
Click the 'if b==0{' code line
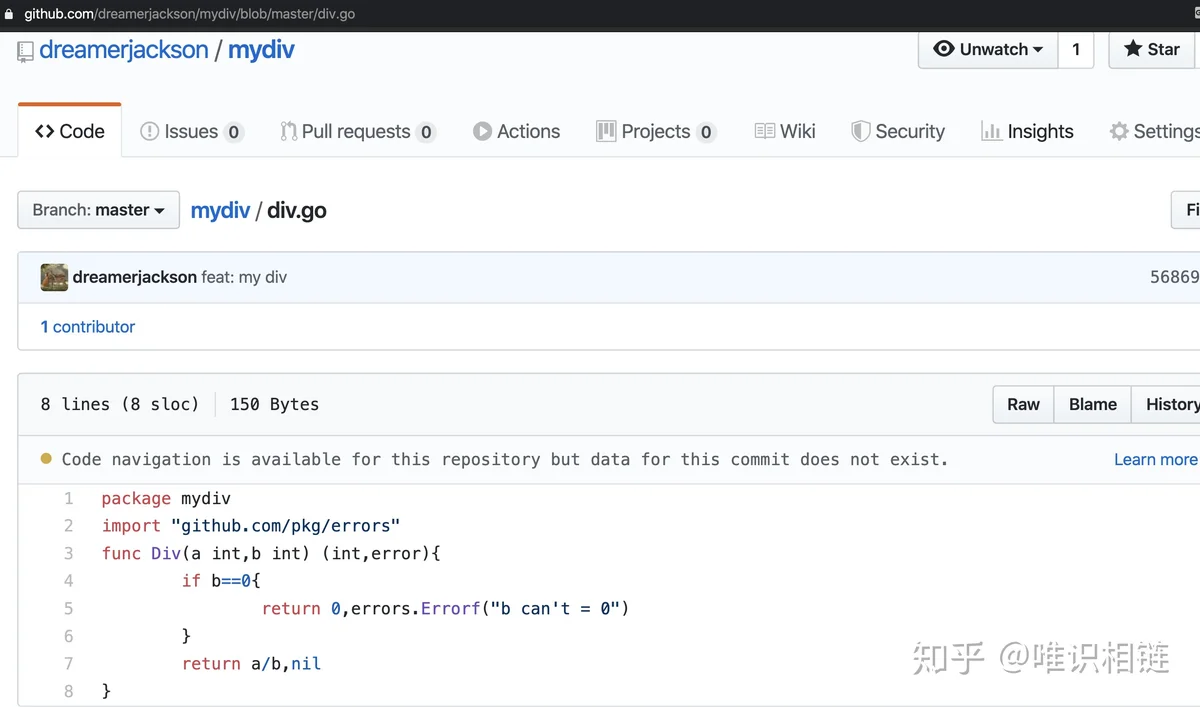[221, 580]
